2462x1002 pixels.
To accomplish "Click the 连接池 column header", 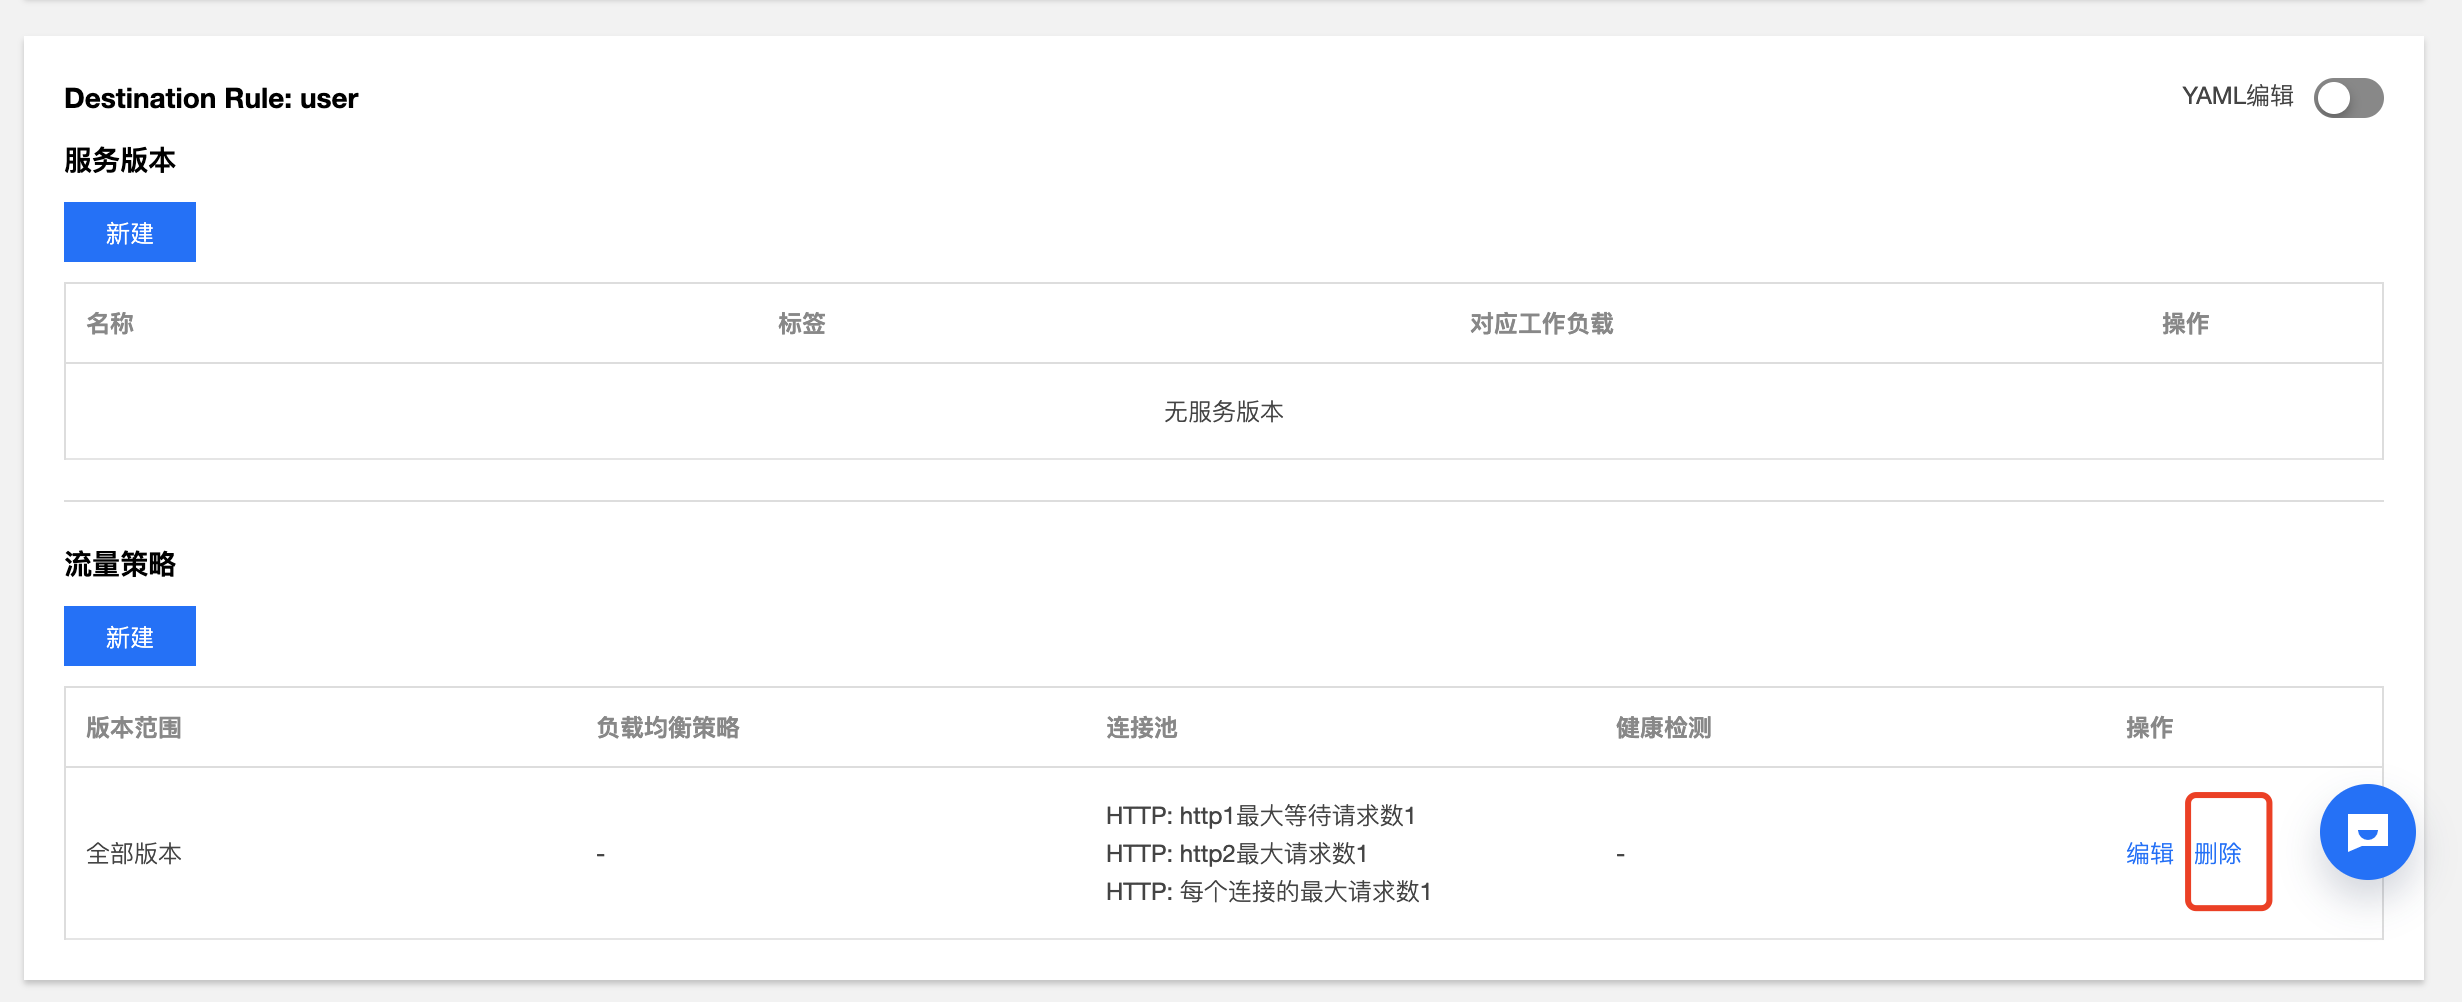I will point(1142,727).
